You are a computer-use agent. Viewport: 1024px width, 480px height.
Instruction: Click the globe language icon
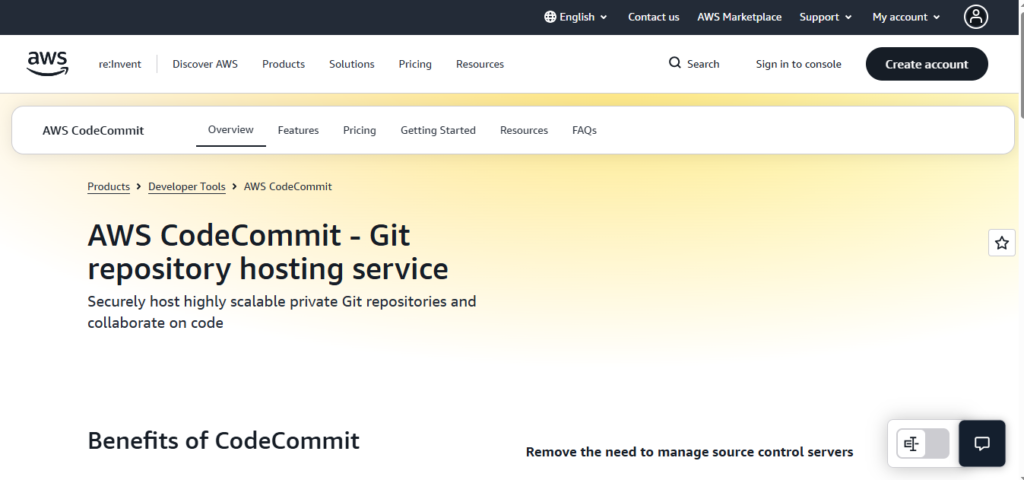point(550,17)
